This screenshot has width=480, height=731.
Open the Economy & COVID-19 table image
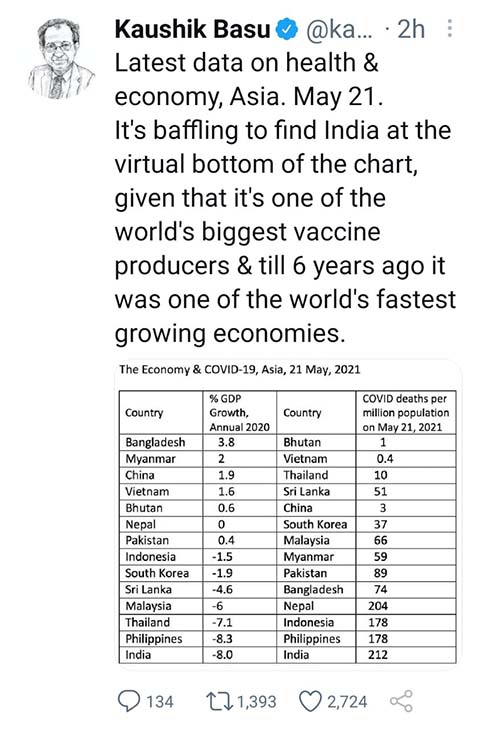pyautogui.click(x=287, y=514)
